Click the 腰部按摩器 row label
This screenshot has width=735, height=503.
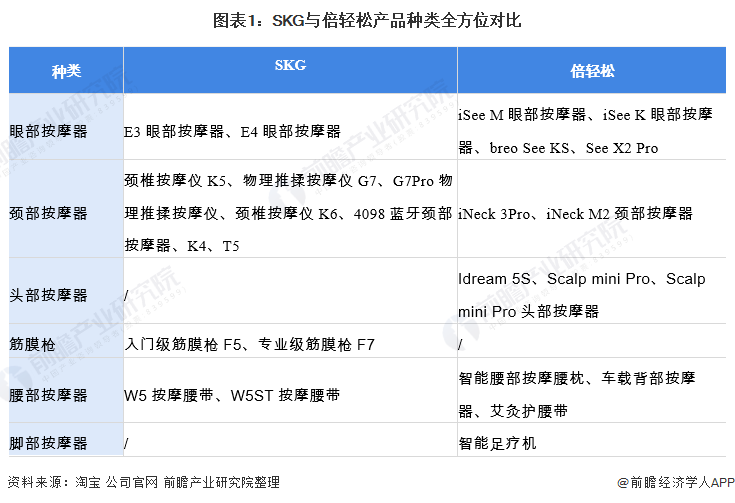[48, 395]
